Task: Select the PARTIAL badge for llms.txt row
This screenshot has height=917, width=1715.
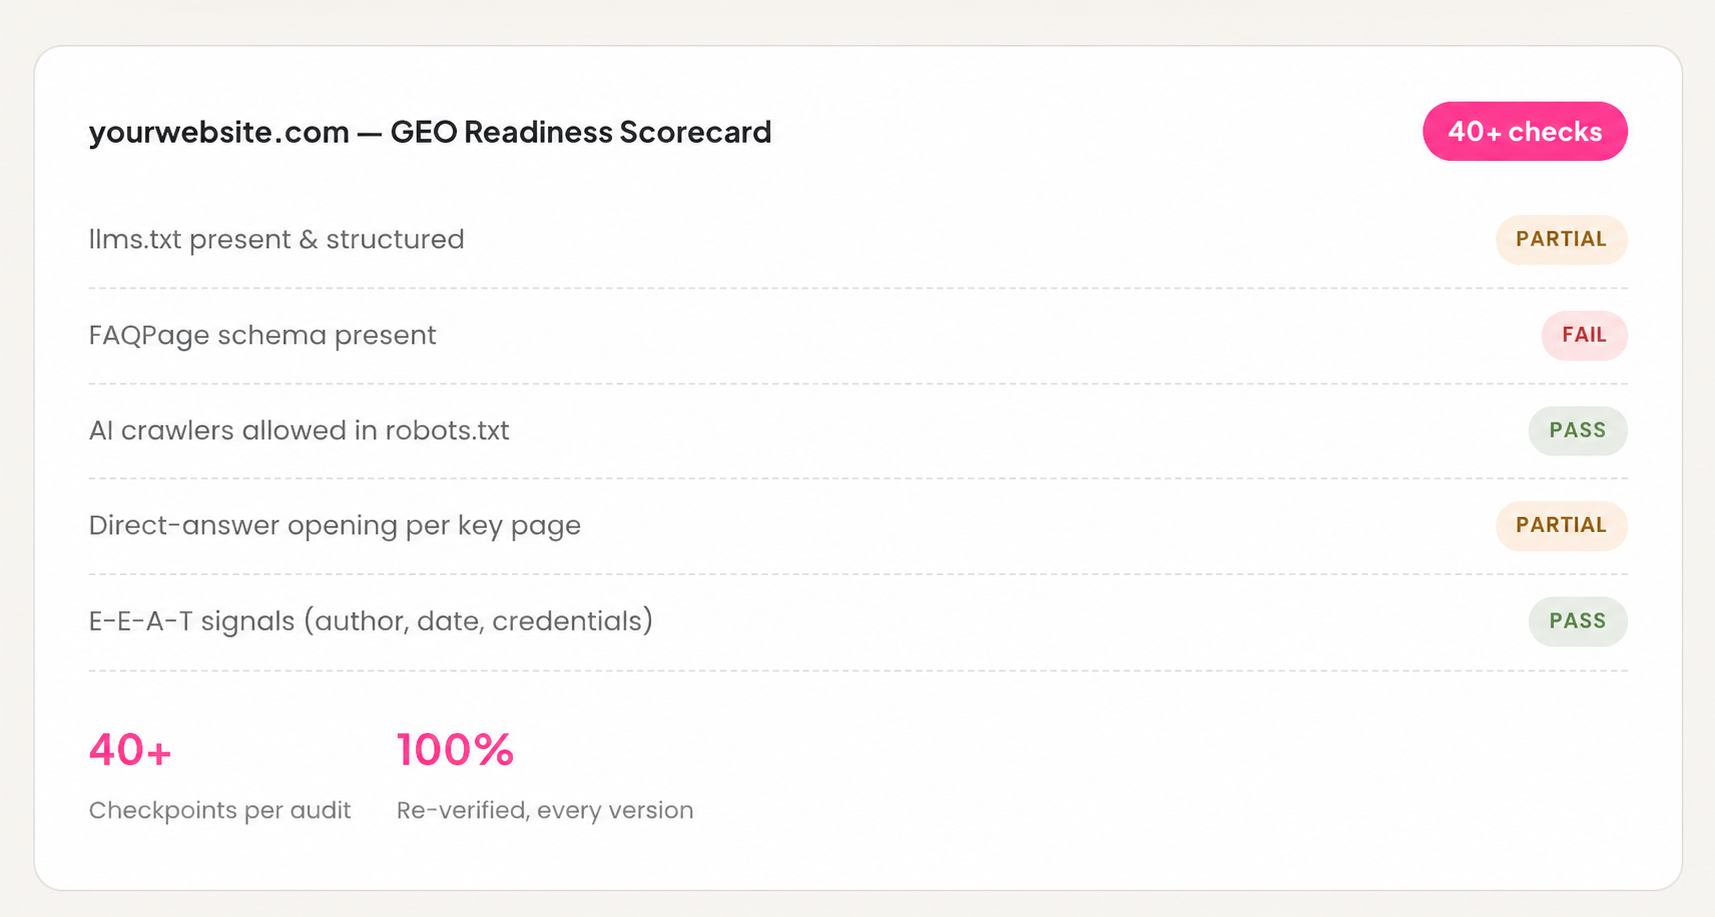Action: pyautogui.click(x=1561, y=240)
